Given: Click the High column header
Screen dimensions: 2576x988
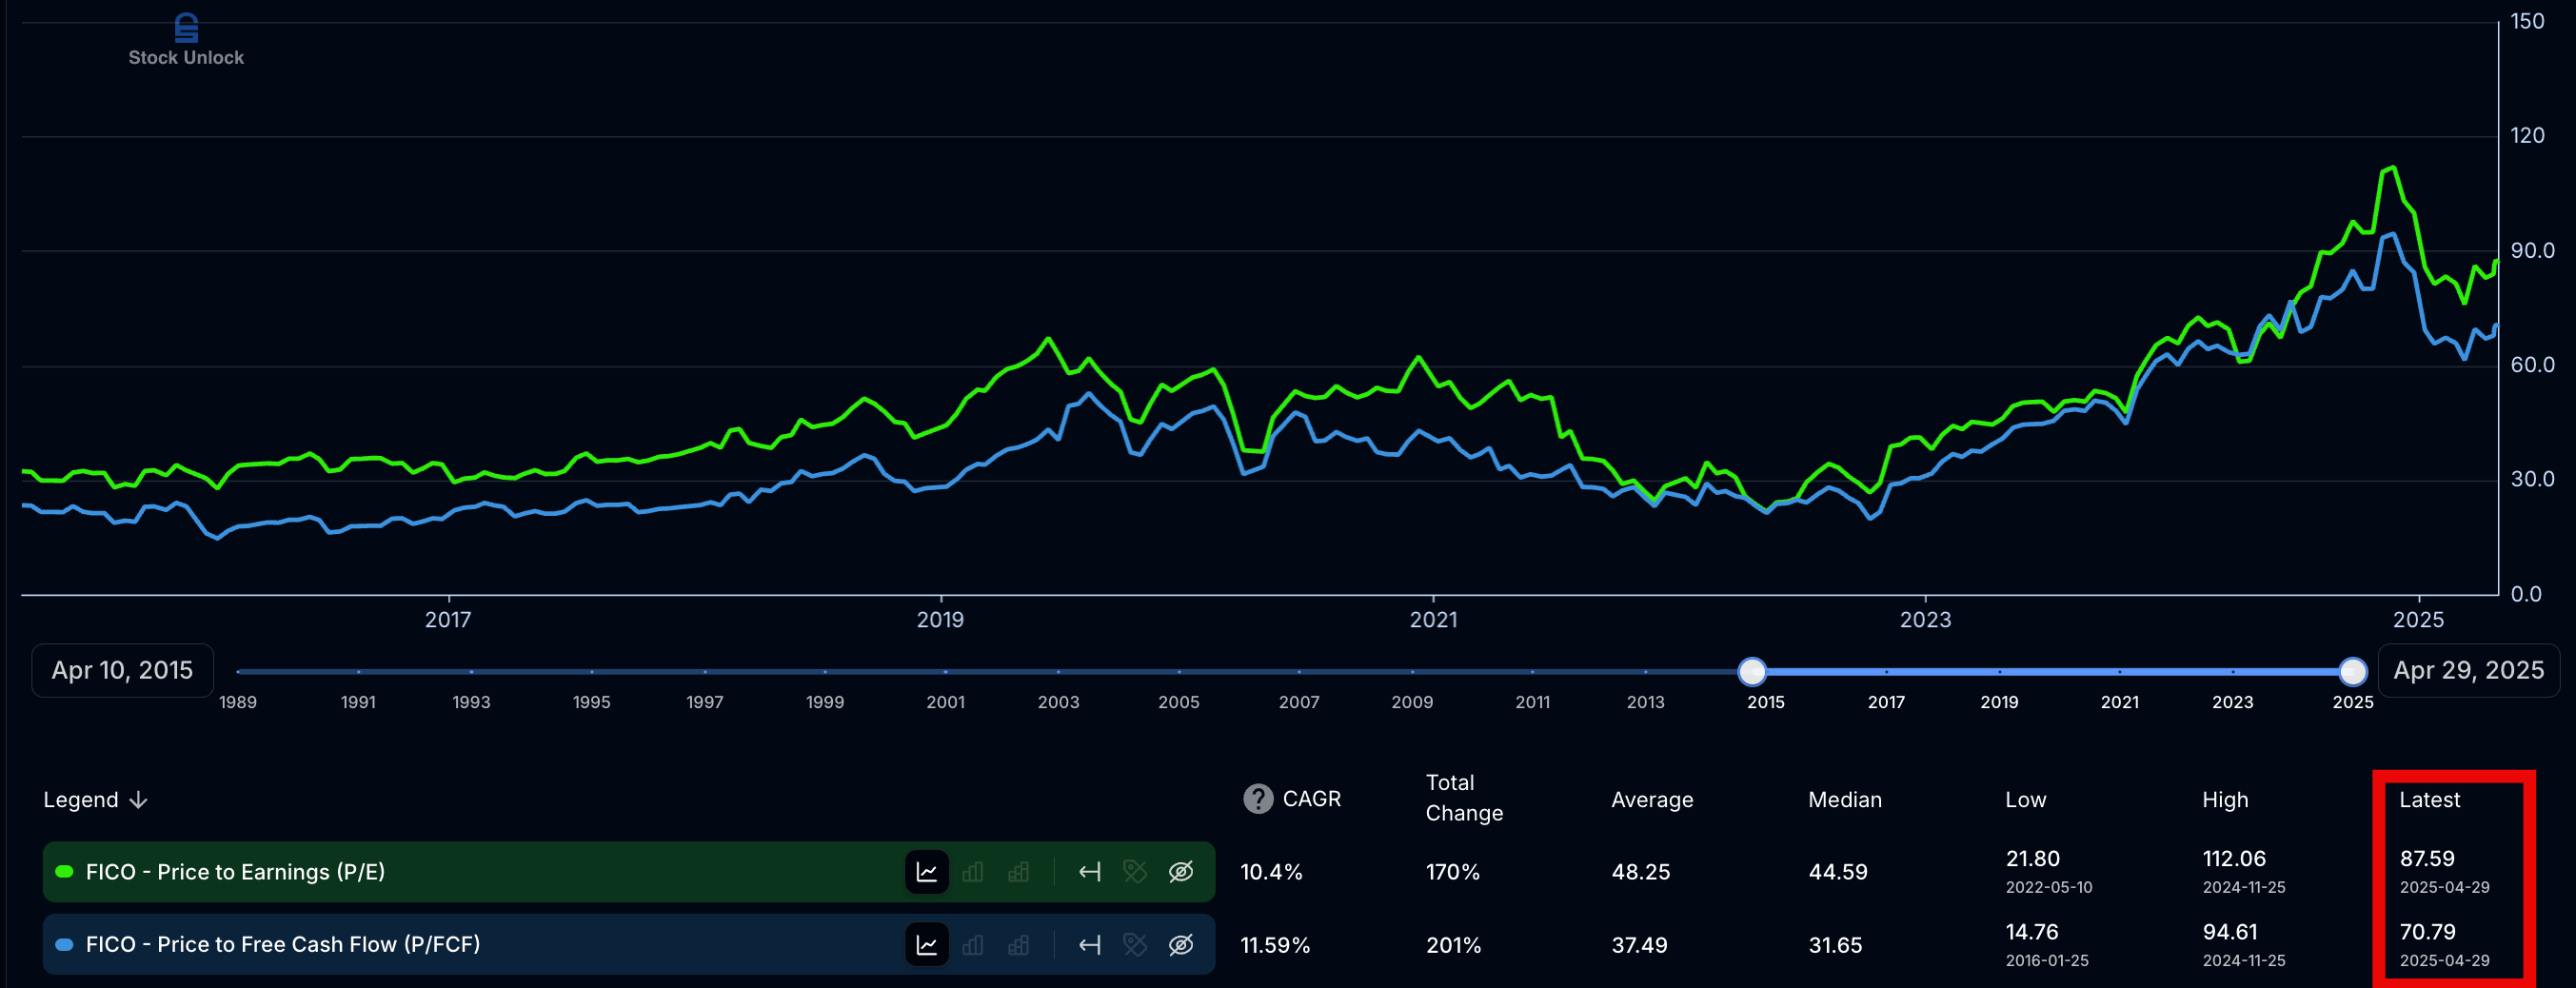Looking at the screenshot, I should 2225,800.
